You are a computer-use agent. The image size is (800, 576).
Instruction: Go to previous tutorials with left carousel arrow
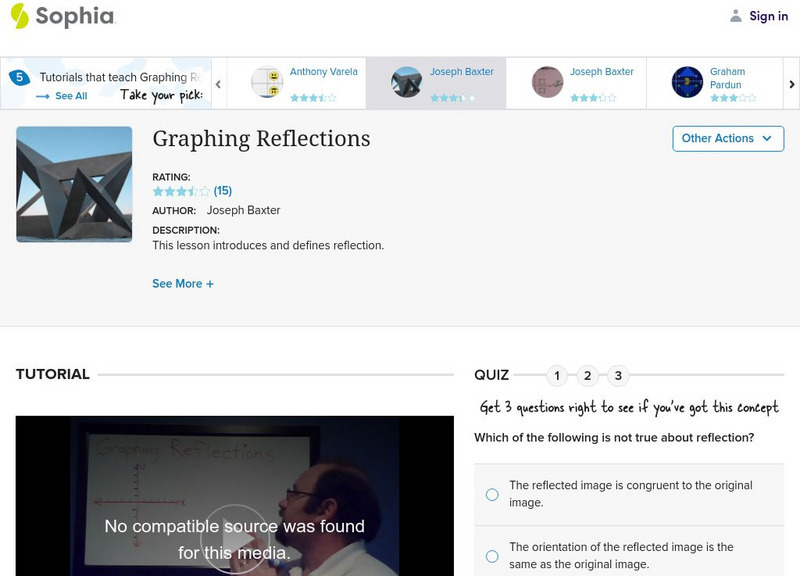tap(218, 84)
